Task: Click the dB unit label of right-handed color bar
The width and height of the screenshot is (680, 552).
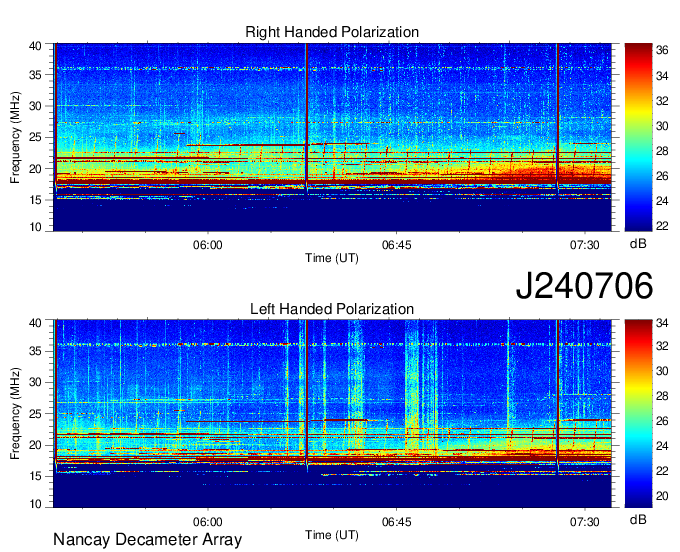Action: (x=638, y=244)
